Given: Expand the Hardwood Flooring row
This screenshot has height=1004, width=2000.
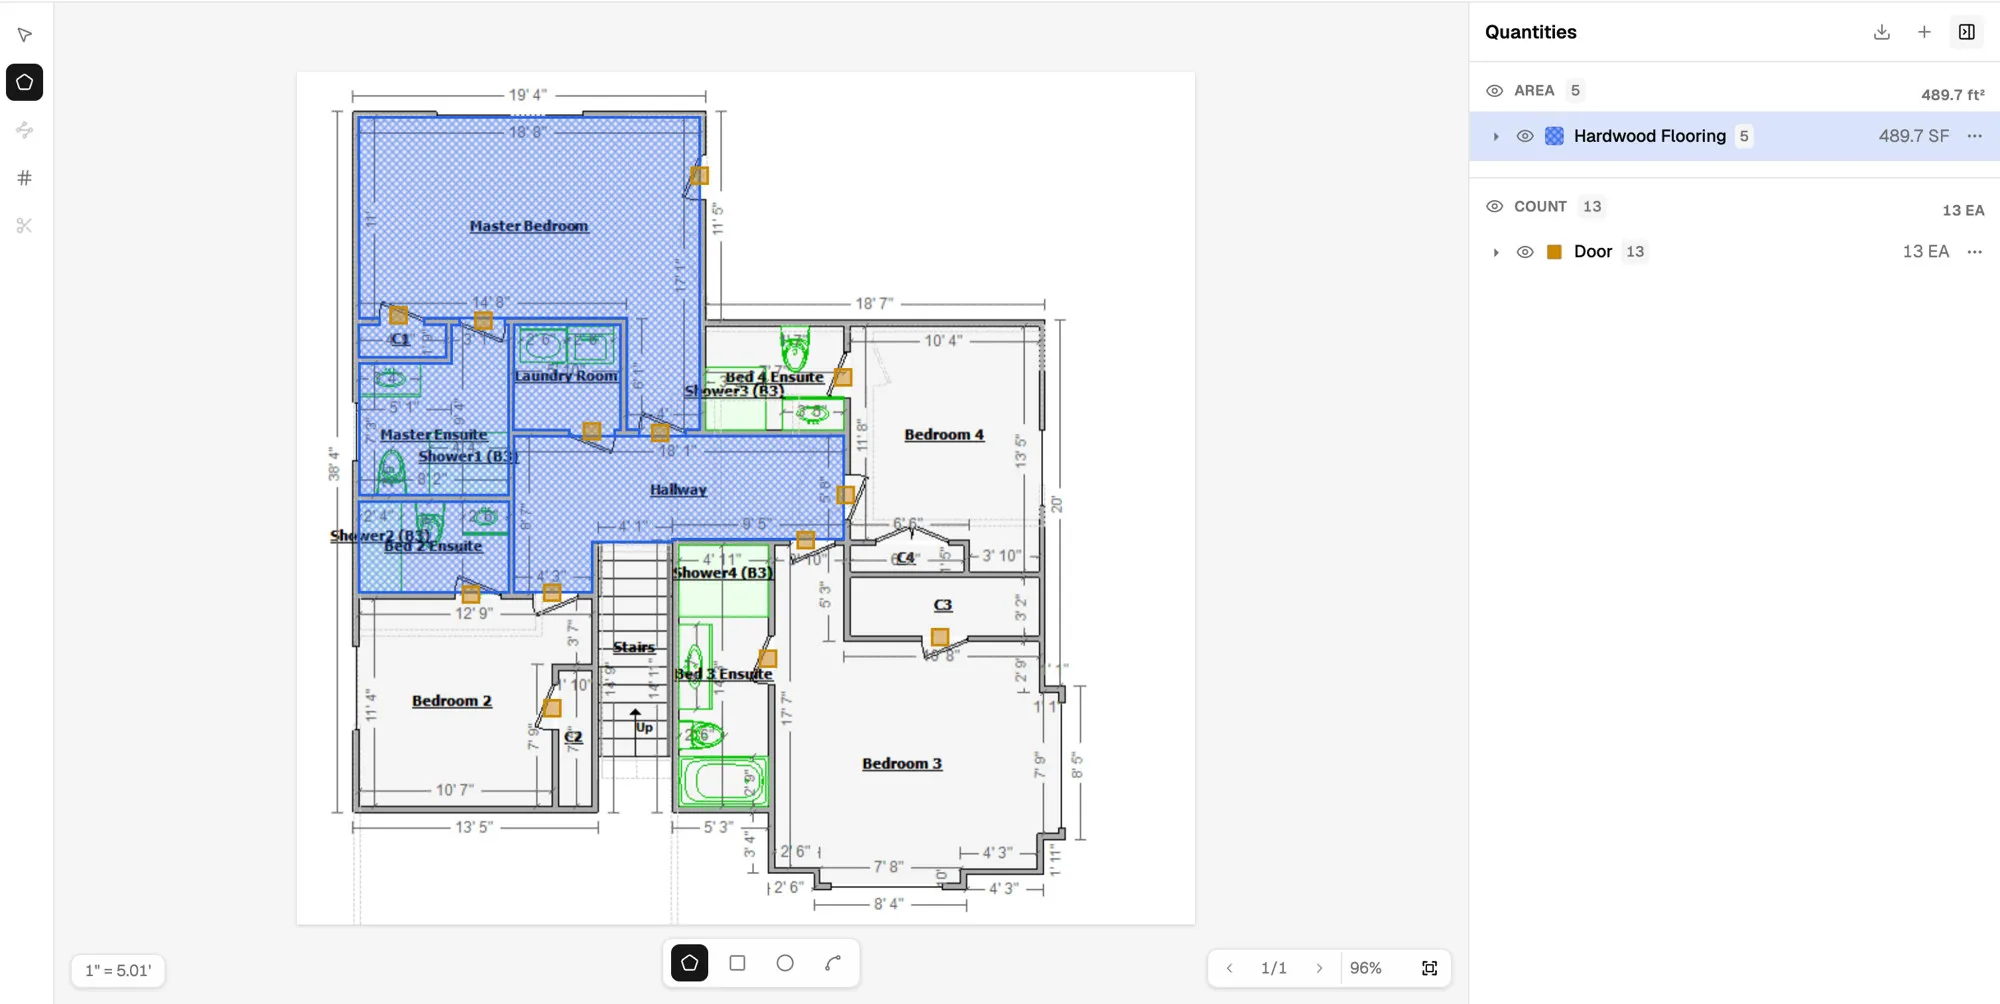Looking at the screenshot, I should [1496, 137].
